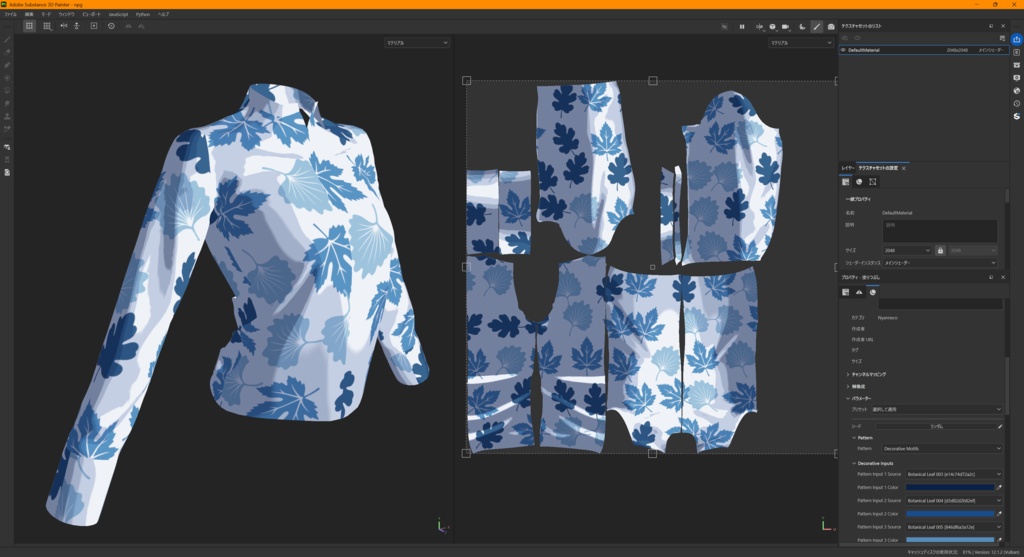Close the テクスチャセットの設定 tab
Viewport: 1024px width, 557px height.
coord(904,168)
